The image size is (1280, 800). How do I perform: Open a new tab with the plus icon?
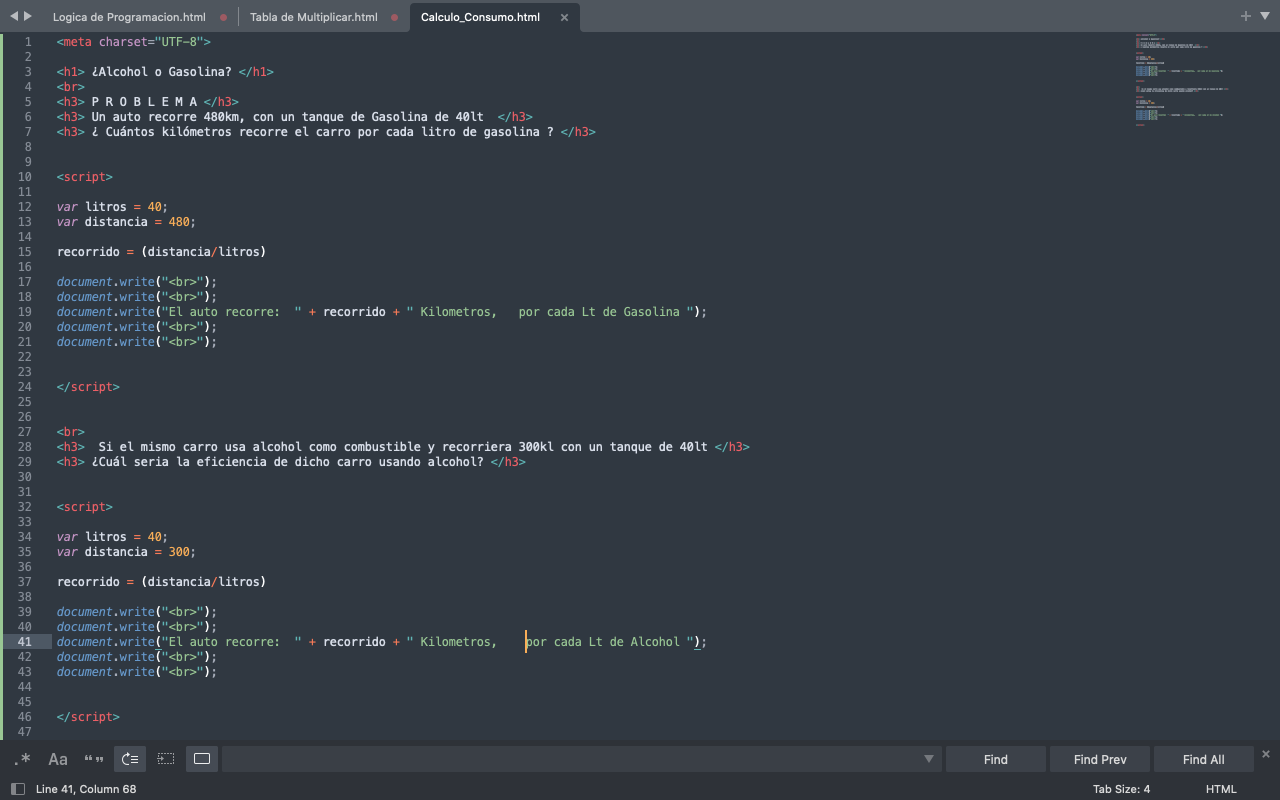[1245, 16]
